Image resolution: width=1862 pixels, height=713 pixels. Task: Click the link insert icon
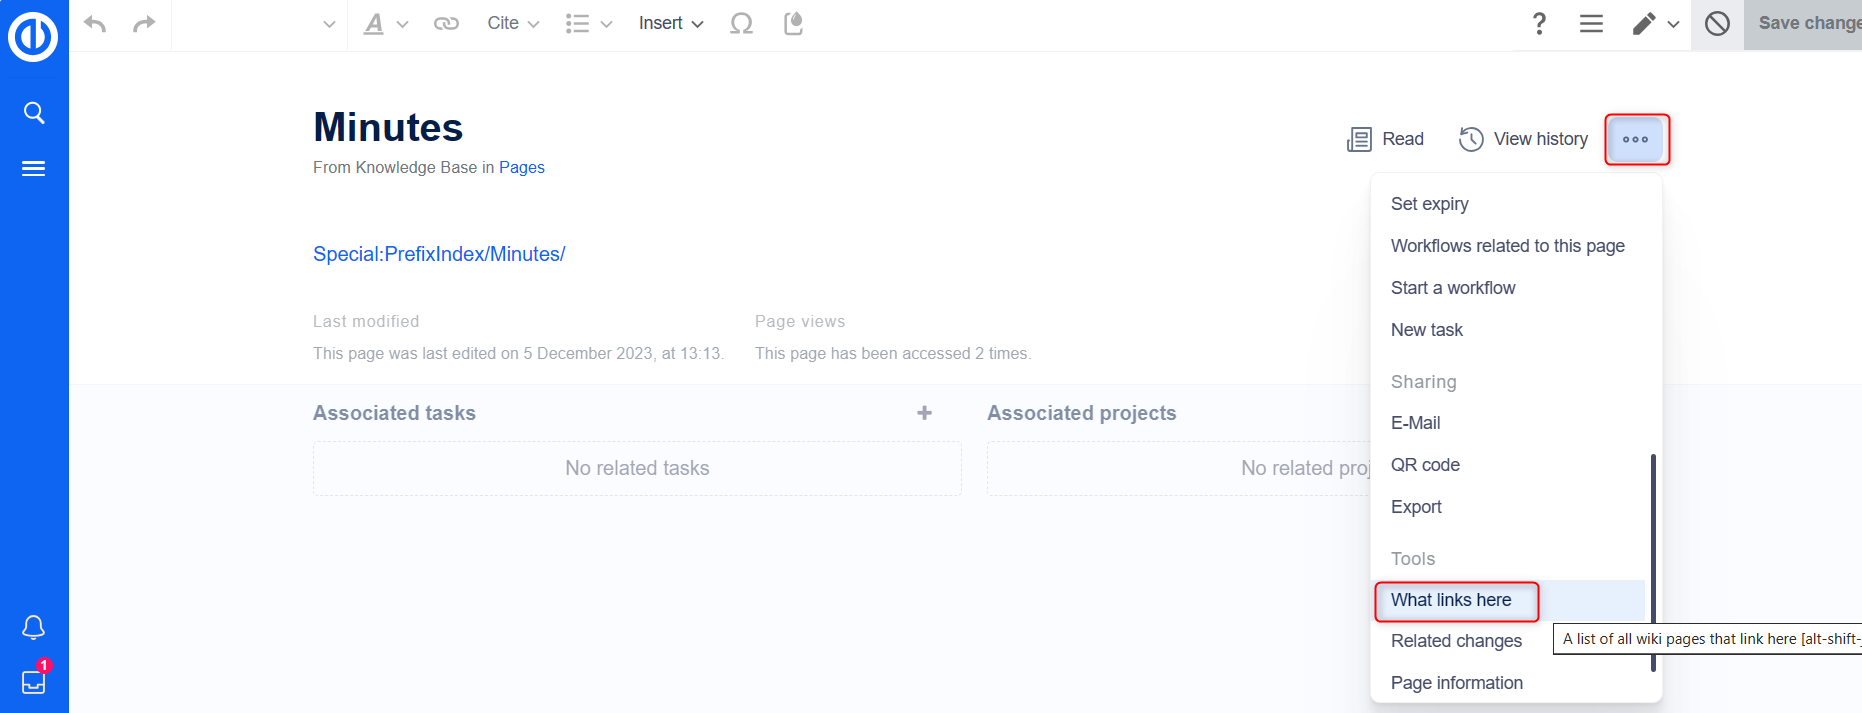(446, 24)
